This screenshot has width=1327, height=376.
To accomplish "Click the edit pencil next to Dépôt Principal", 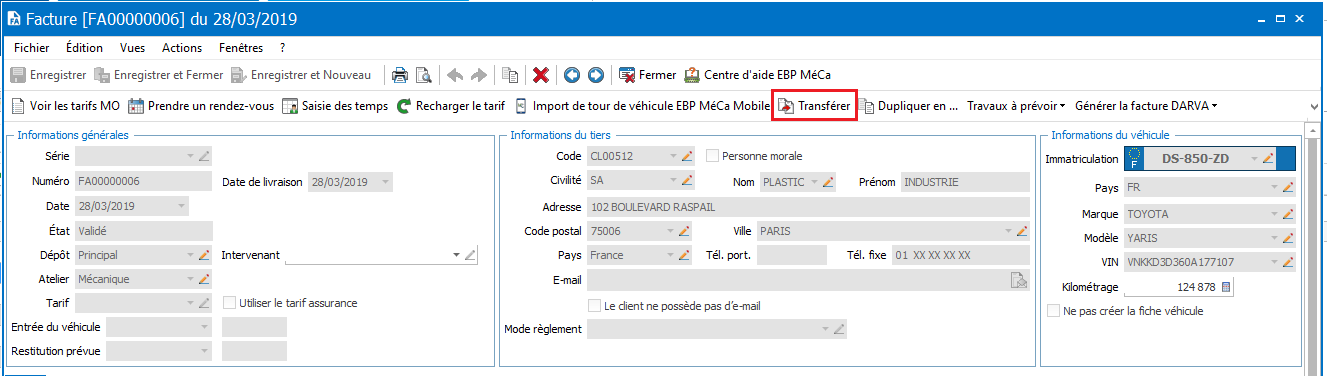I will click(x=204, y=255).
